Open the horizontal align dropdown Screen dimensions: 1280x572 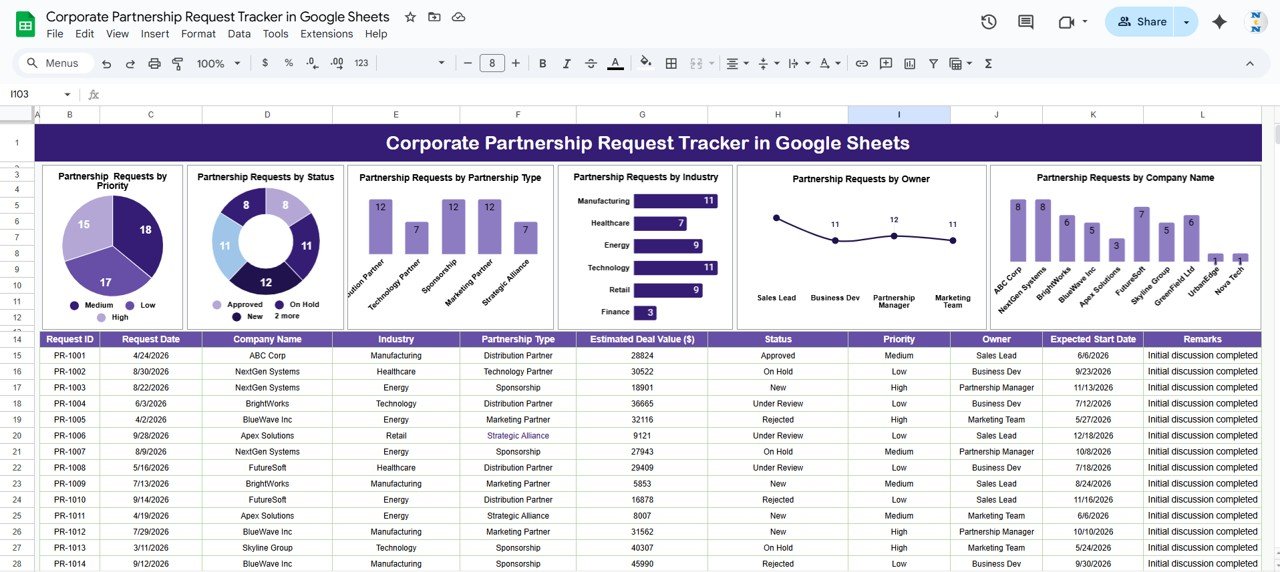pyautogui.click(x=736, y=63)
